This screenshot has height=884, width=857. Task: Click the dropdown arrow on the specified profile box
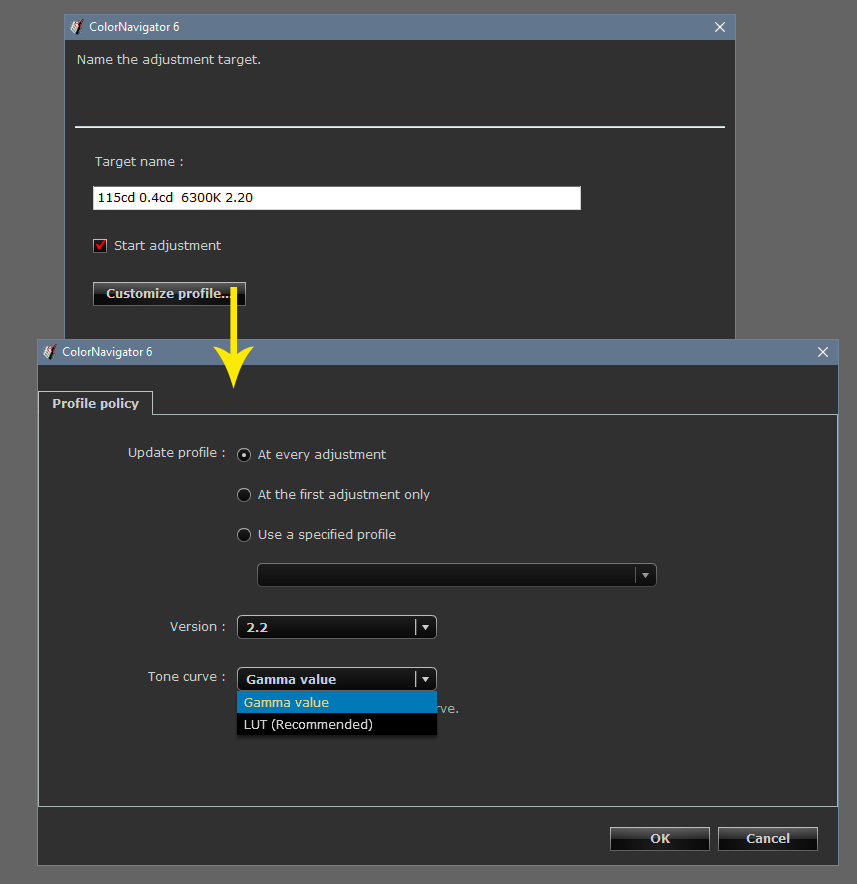(646, 575)
